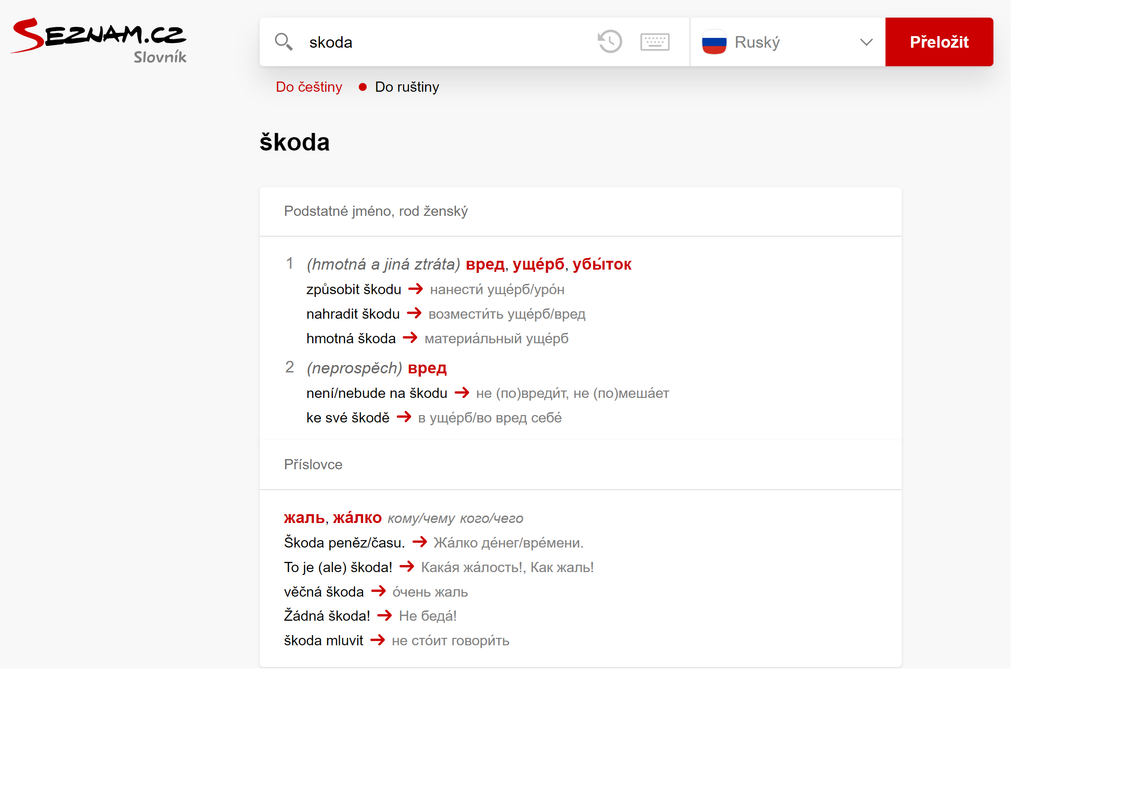Click the translation жалко
Viewport: 1128px width, 800px height.
point(357,517)
